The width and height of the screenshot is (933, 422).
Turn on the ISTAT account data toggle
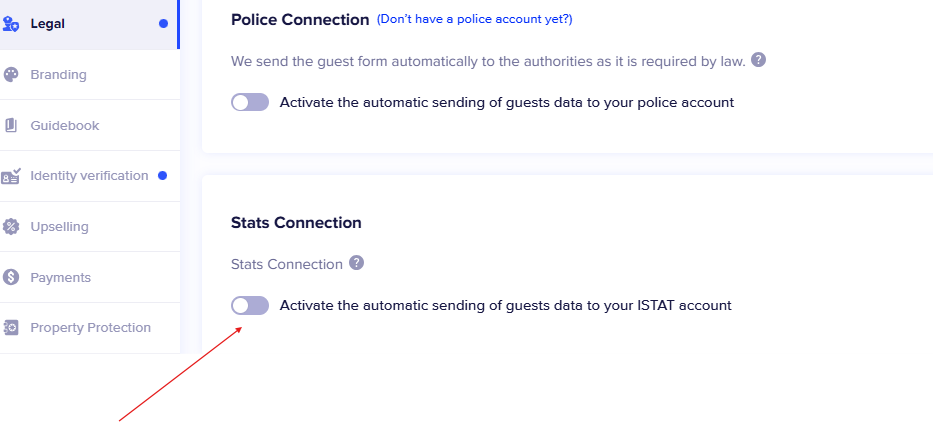pos(250,305)
